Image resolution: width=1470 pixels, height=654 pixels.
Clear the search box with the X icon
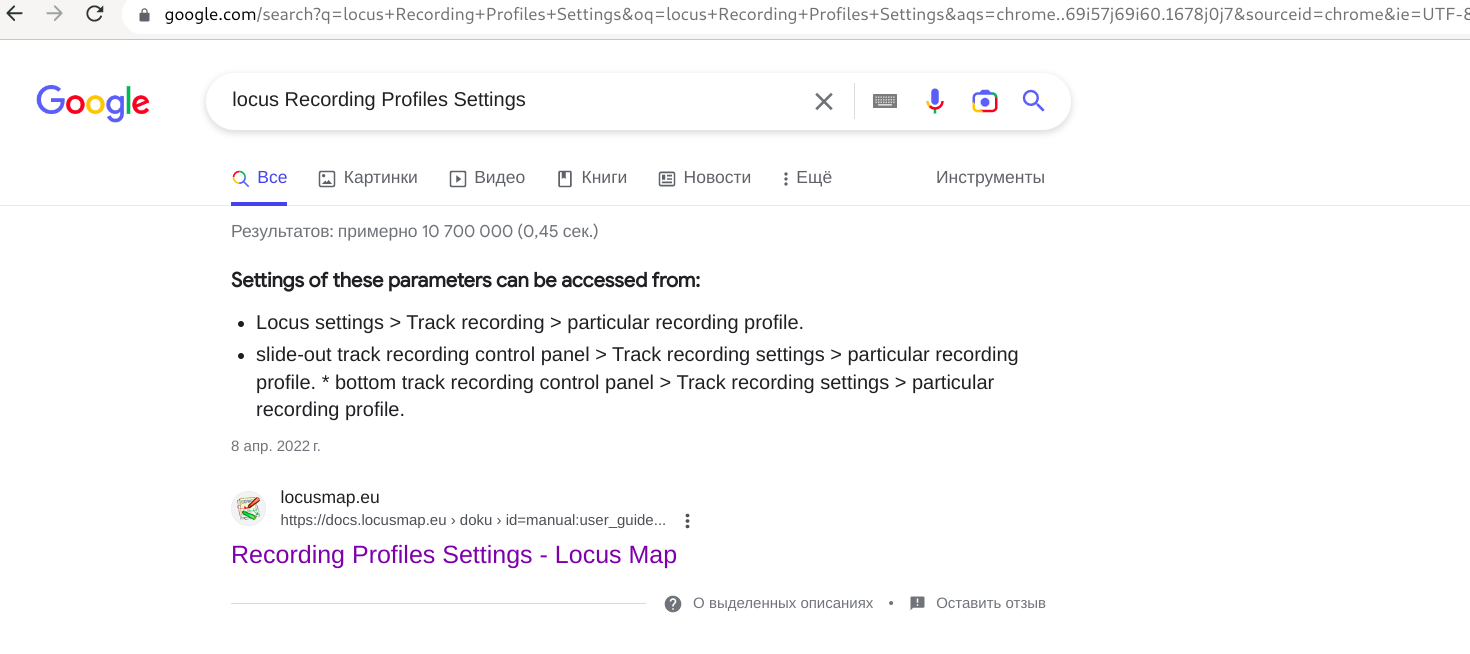tap(824, 101)
